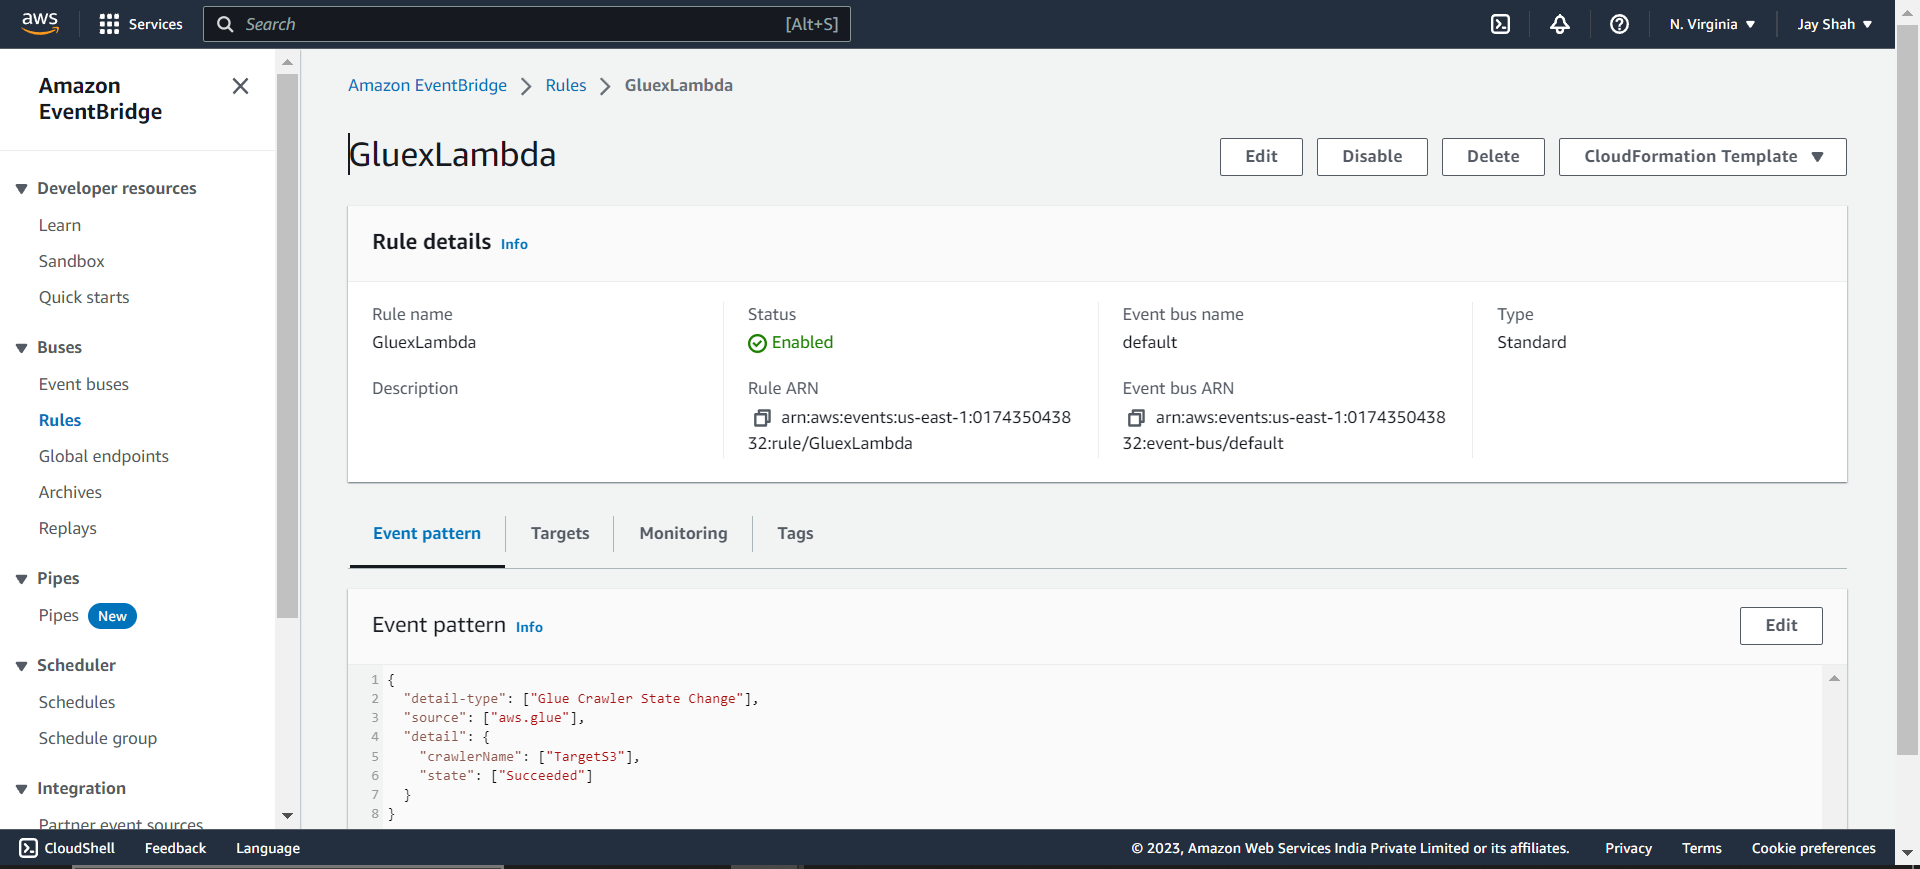1920x869 pixels.
Task: Collapse the Integration section
Action: [x=21, y=789]
